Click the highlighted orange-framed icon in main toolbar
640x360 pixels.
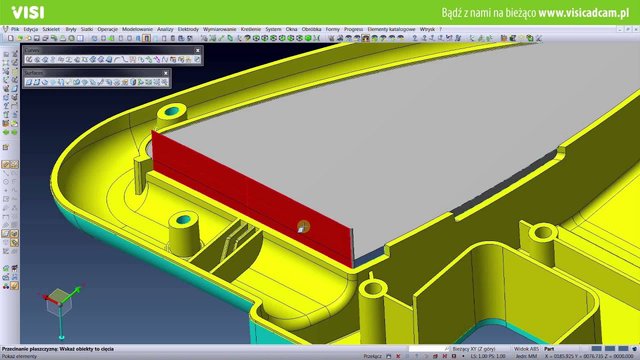[x=147, y=38]
